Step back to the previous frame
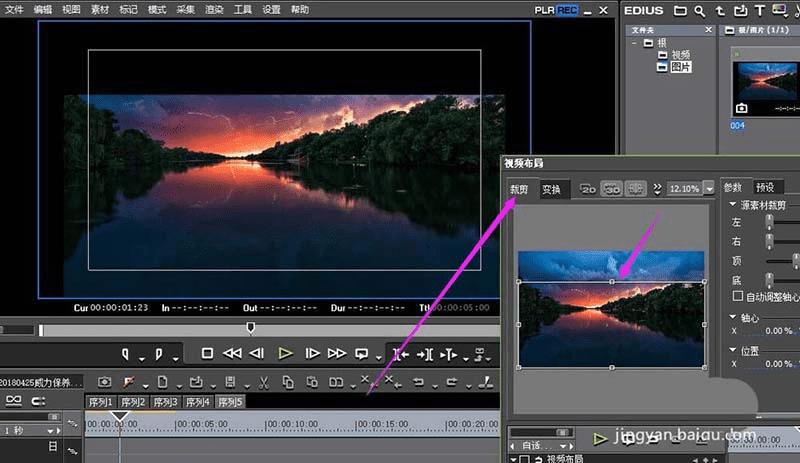The width and height of the screenshot is (800, 463). pos(257,353)
